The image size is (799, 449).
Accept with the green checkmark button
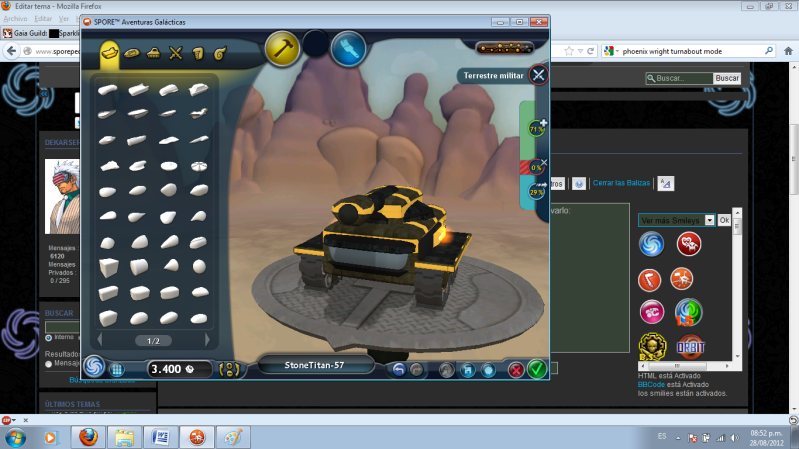coord(537,369)
